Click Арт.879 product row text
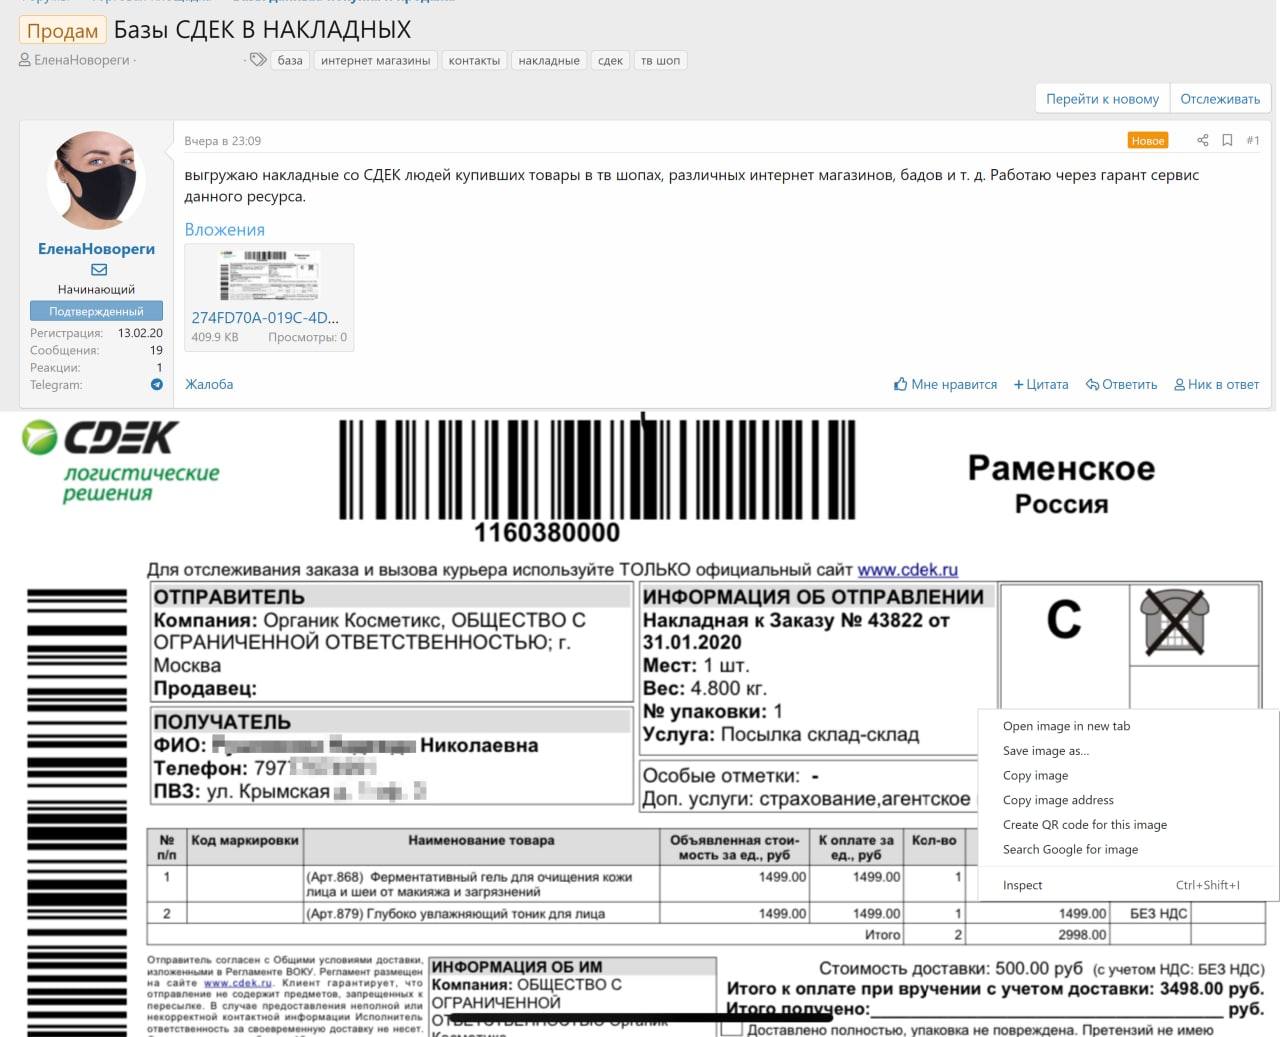Screen dimensions: 1280x1037 [x=456, y=914]
